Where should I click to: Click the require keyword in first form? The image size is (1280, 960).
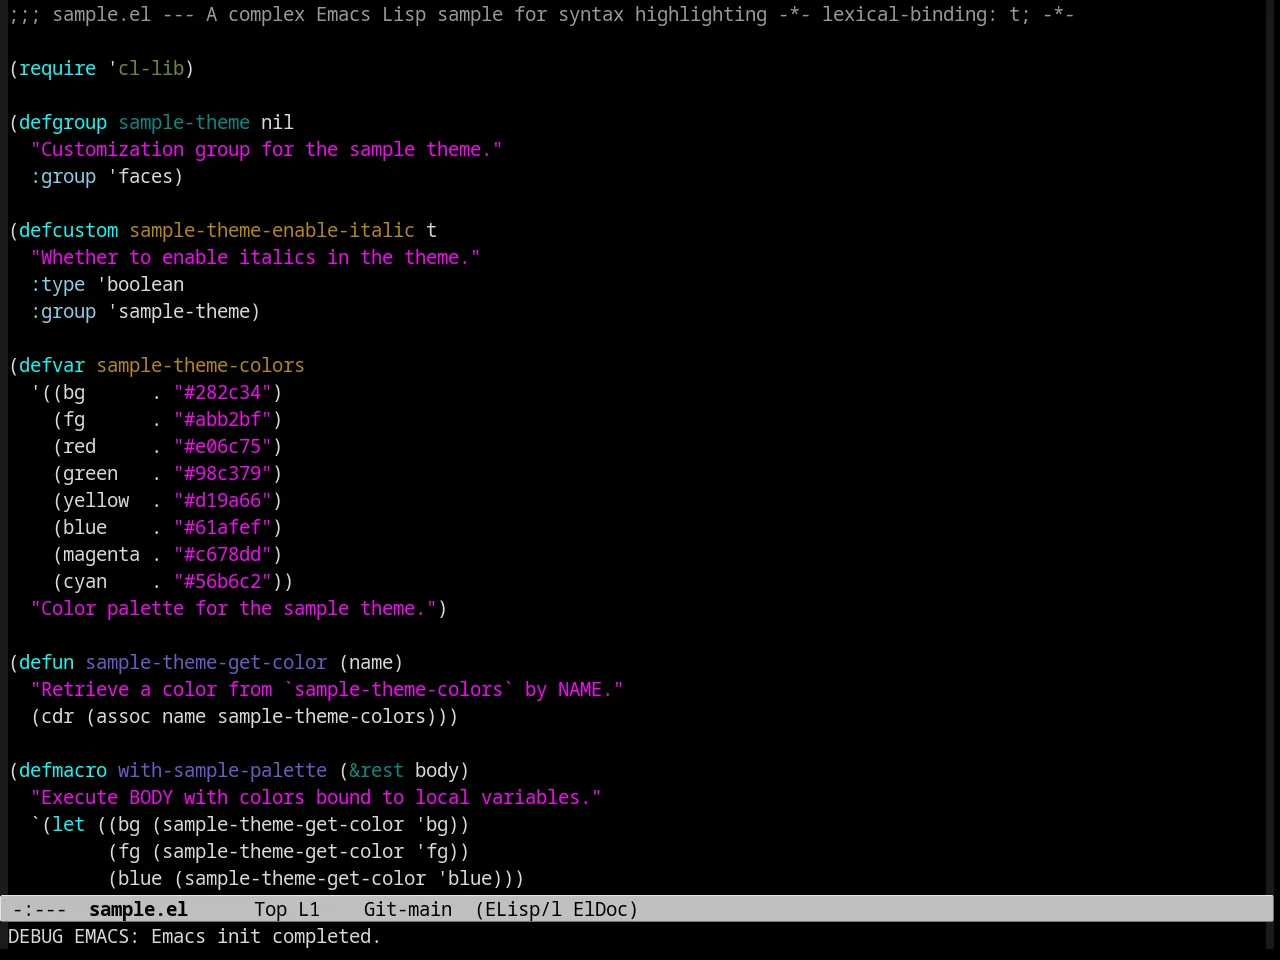(x=58, y=68)
